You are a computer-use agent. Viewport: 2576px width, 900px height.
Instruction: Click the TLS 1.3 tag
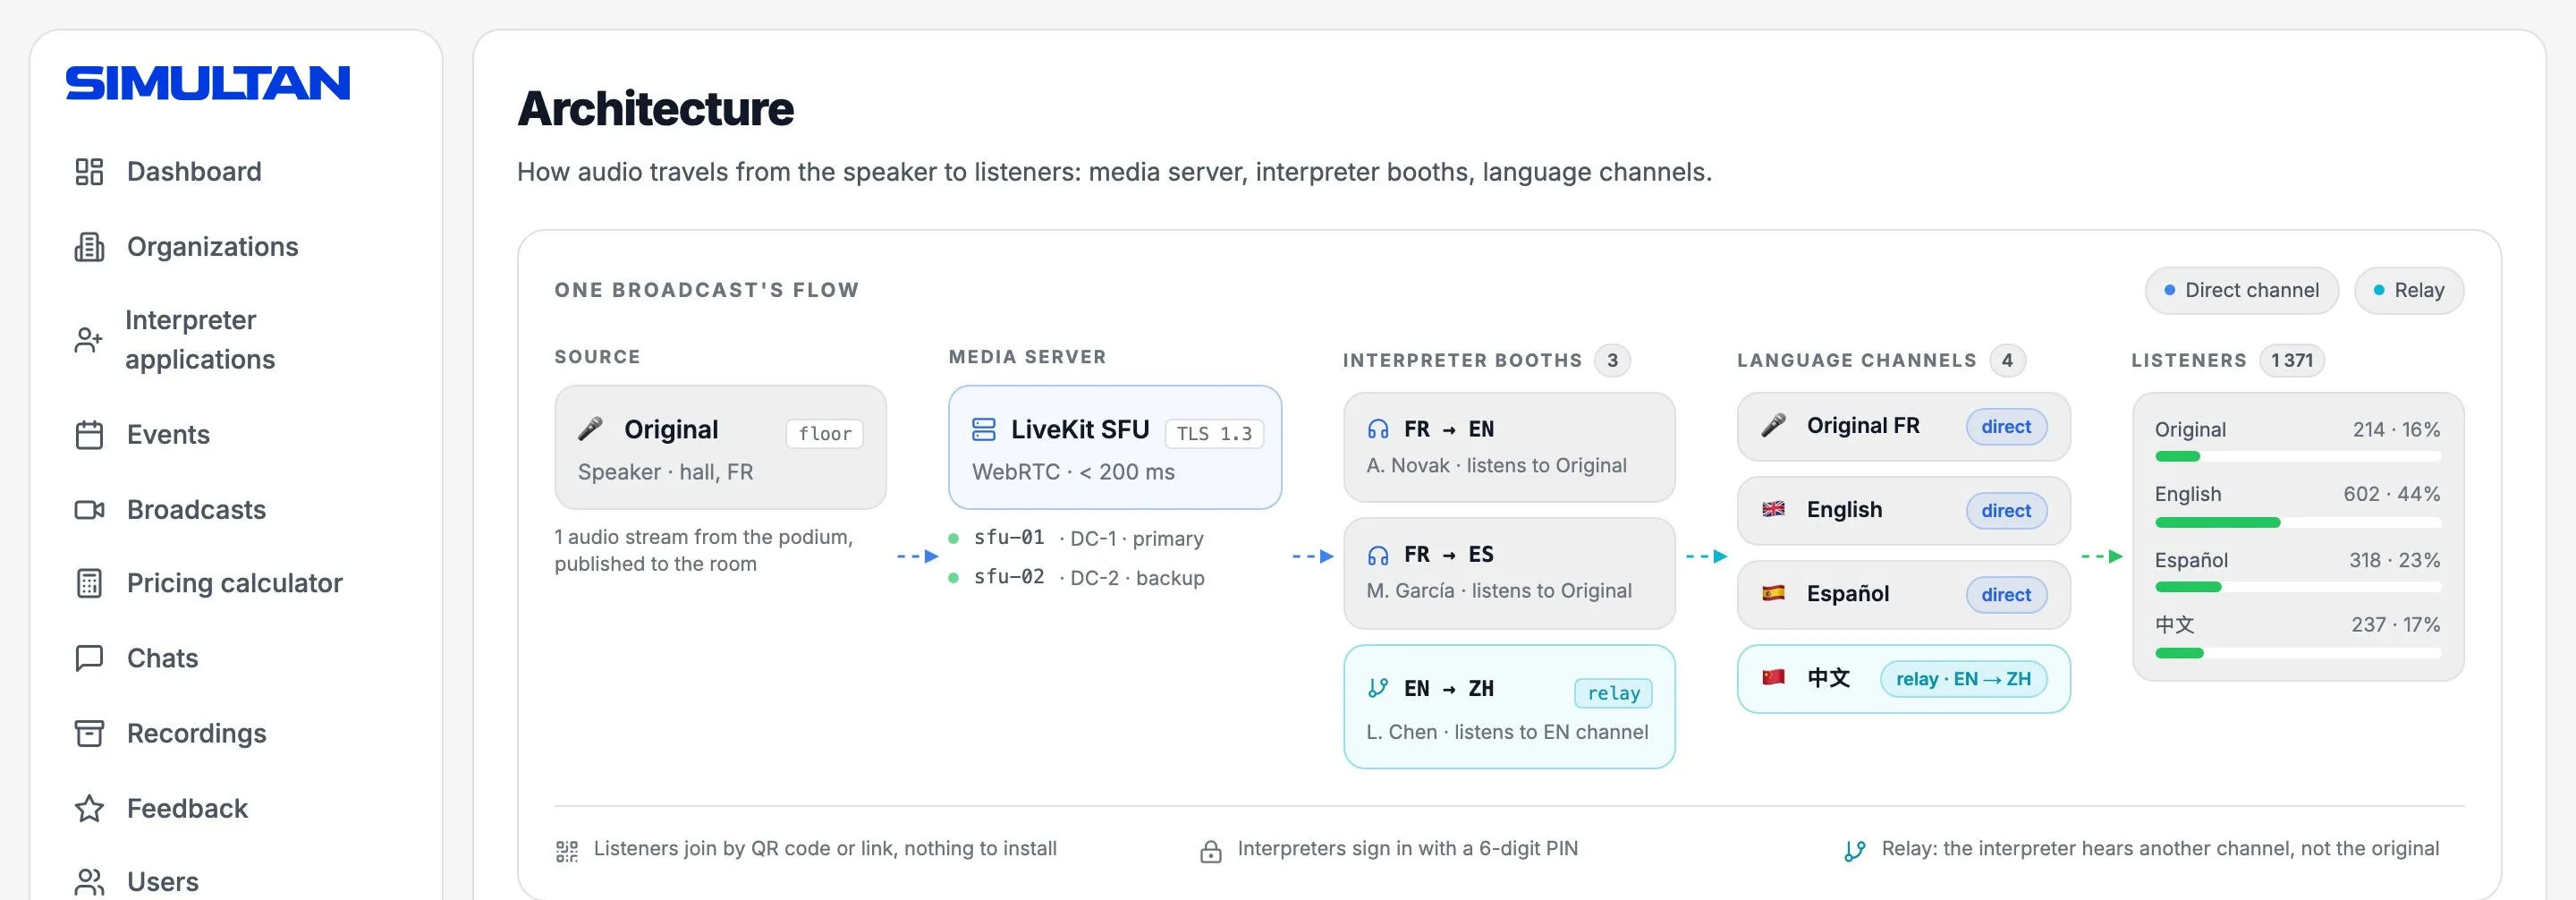click(x=1214, y=434)
